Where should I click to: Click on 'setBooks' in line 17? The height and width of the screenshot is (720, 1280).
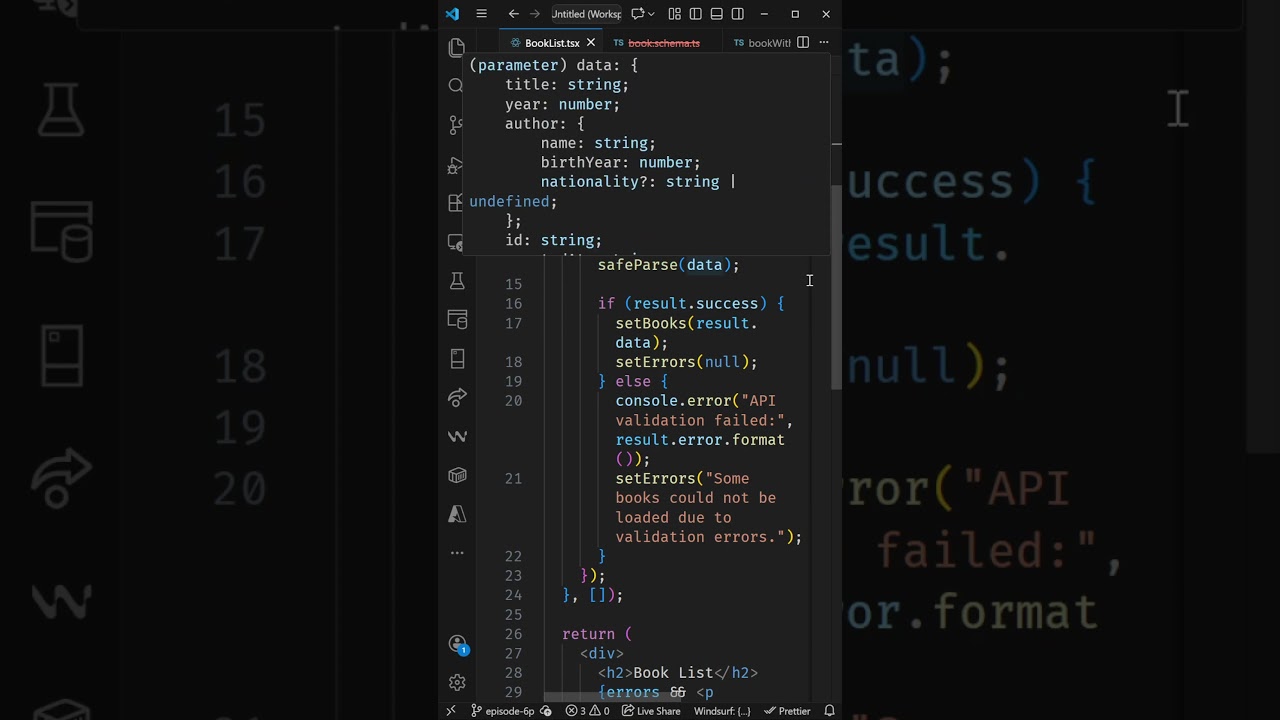651,323
